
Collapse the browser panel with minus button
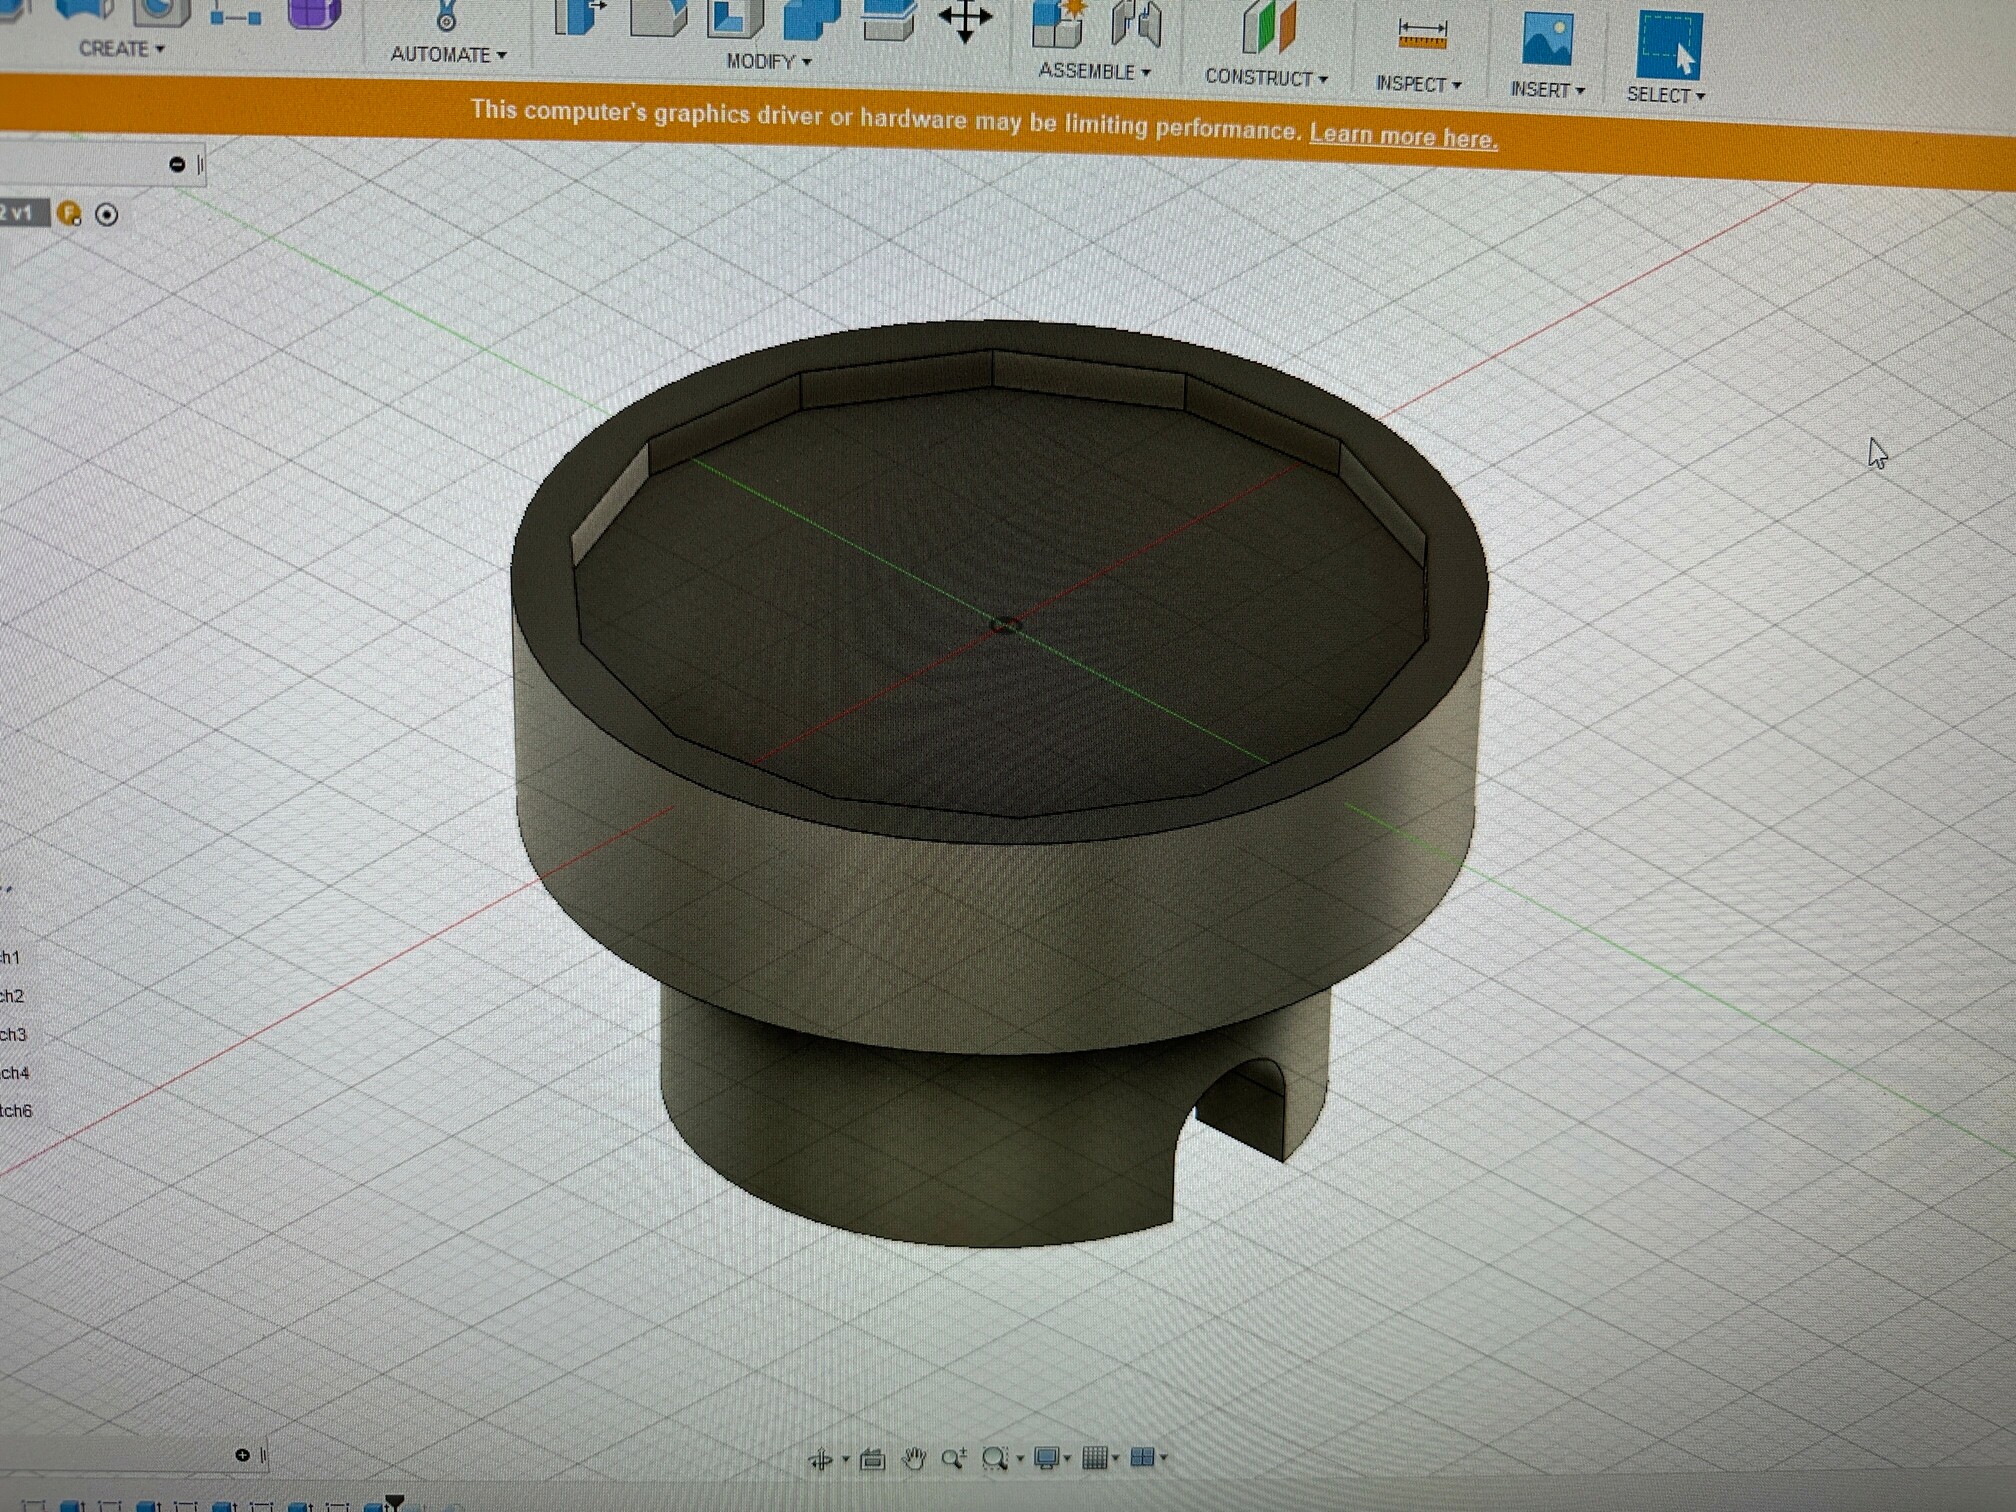pos(177,165)
